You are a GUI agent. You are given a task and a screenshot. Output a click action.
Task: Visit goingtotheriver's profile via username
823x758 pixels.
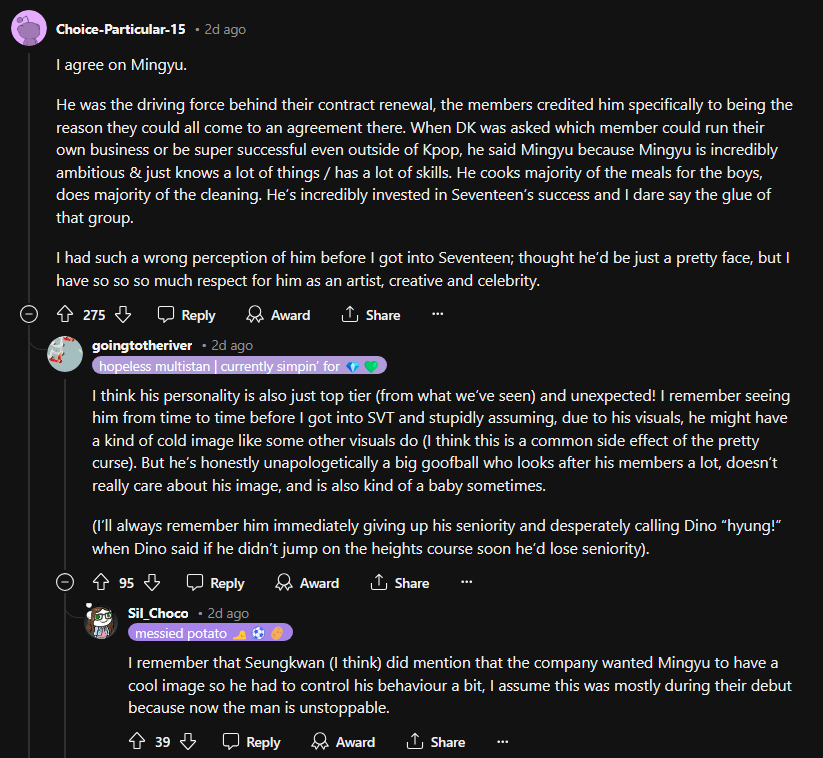(x=142, y=345)
